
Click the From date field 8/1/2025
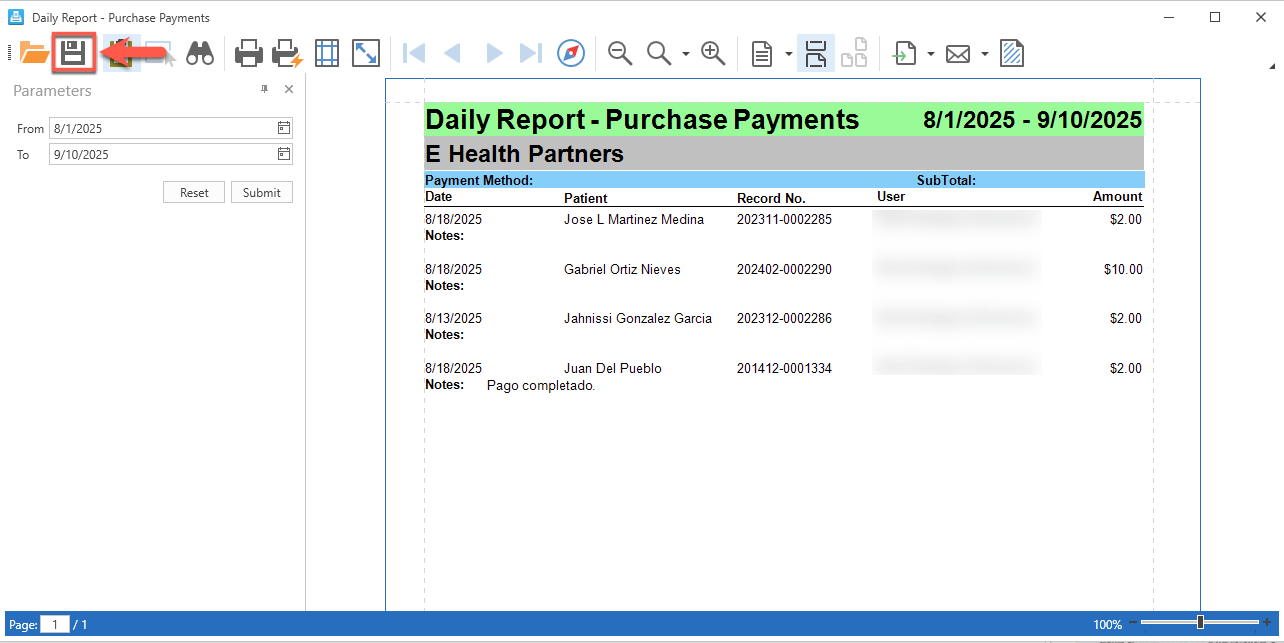click(171, 128)
